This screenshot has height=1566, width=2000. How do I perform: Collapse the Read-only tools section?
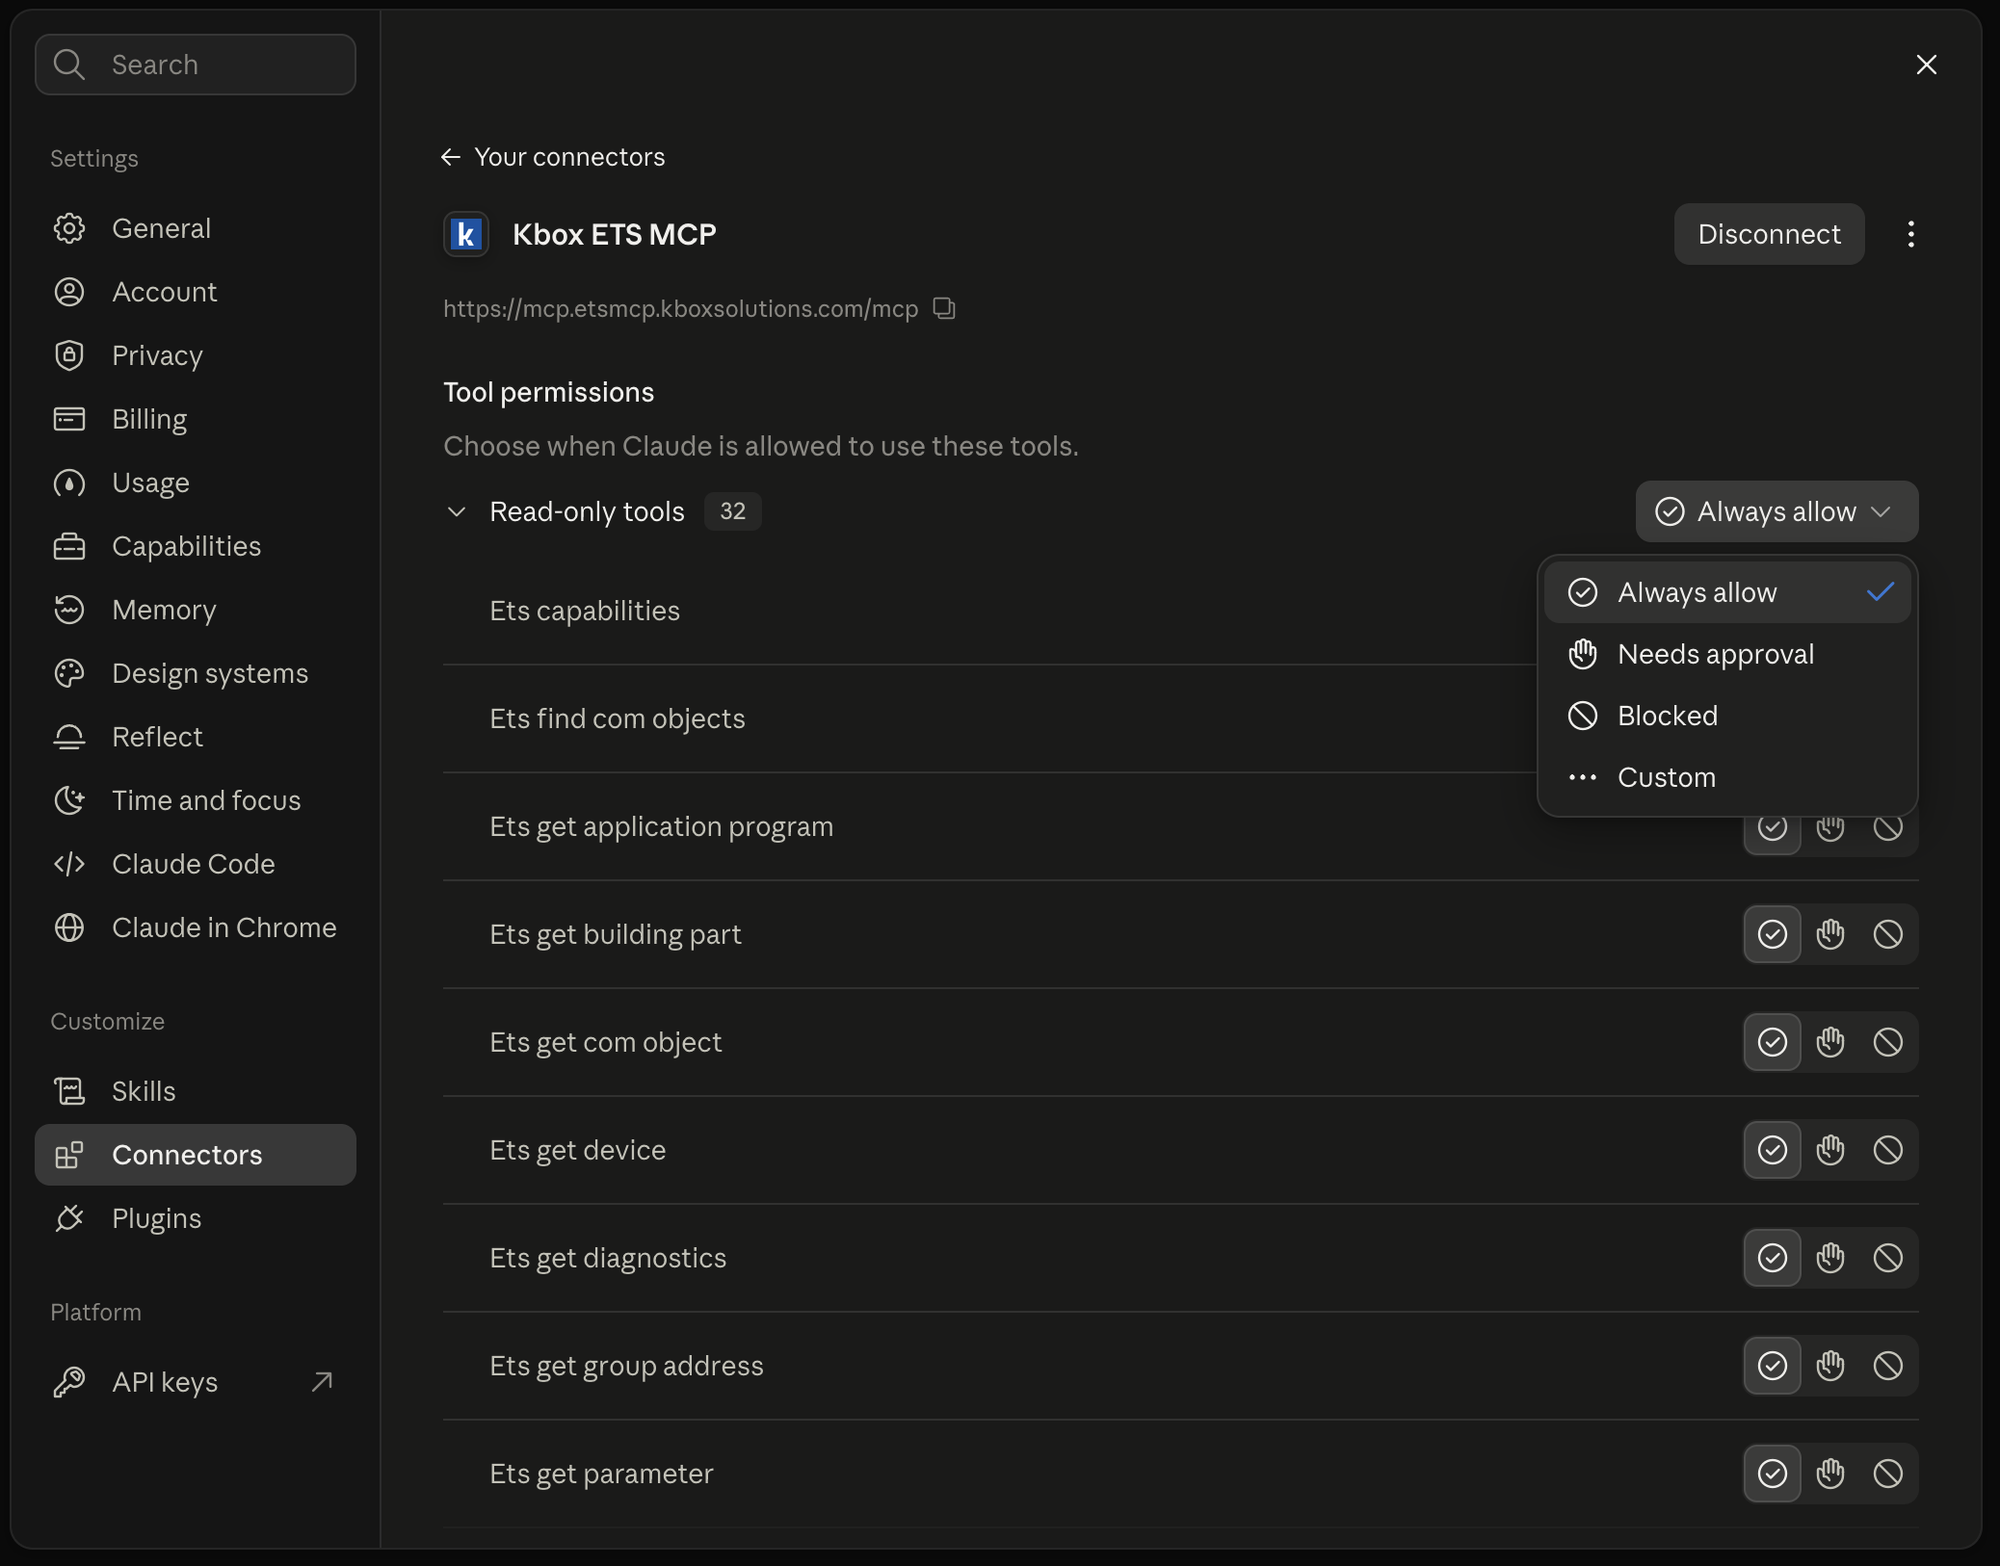(456, 512)
